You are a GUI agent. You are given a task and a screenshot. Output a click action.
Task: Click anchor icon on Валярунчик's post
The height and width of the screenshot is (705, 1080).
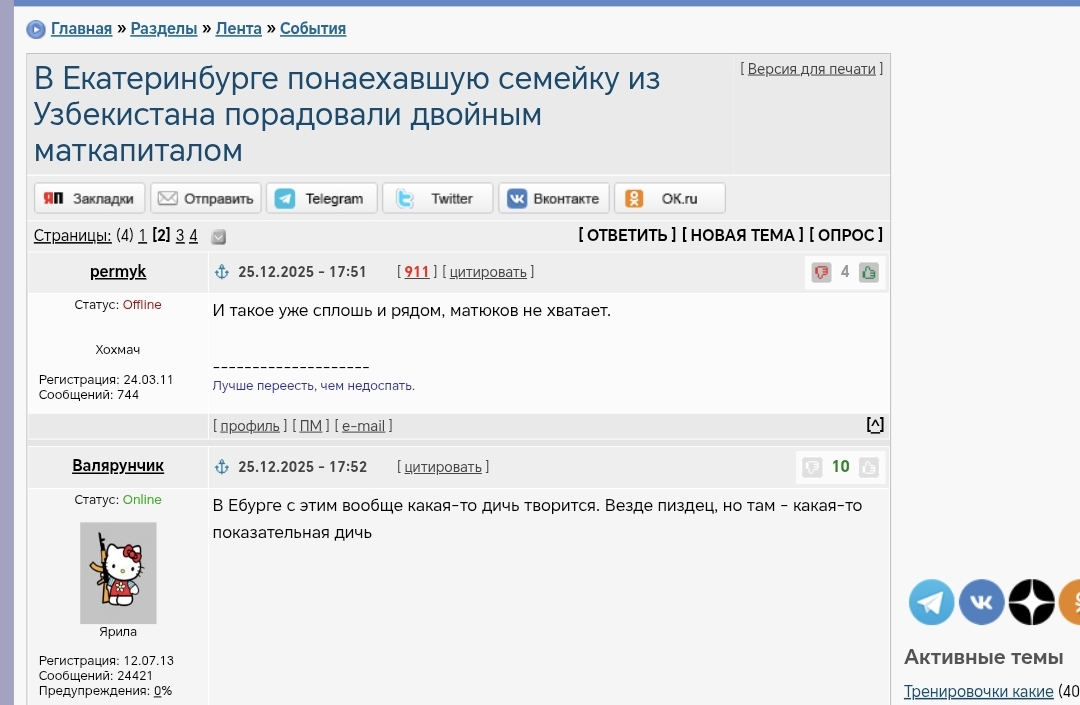[222, 467]
